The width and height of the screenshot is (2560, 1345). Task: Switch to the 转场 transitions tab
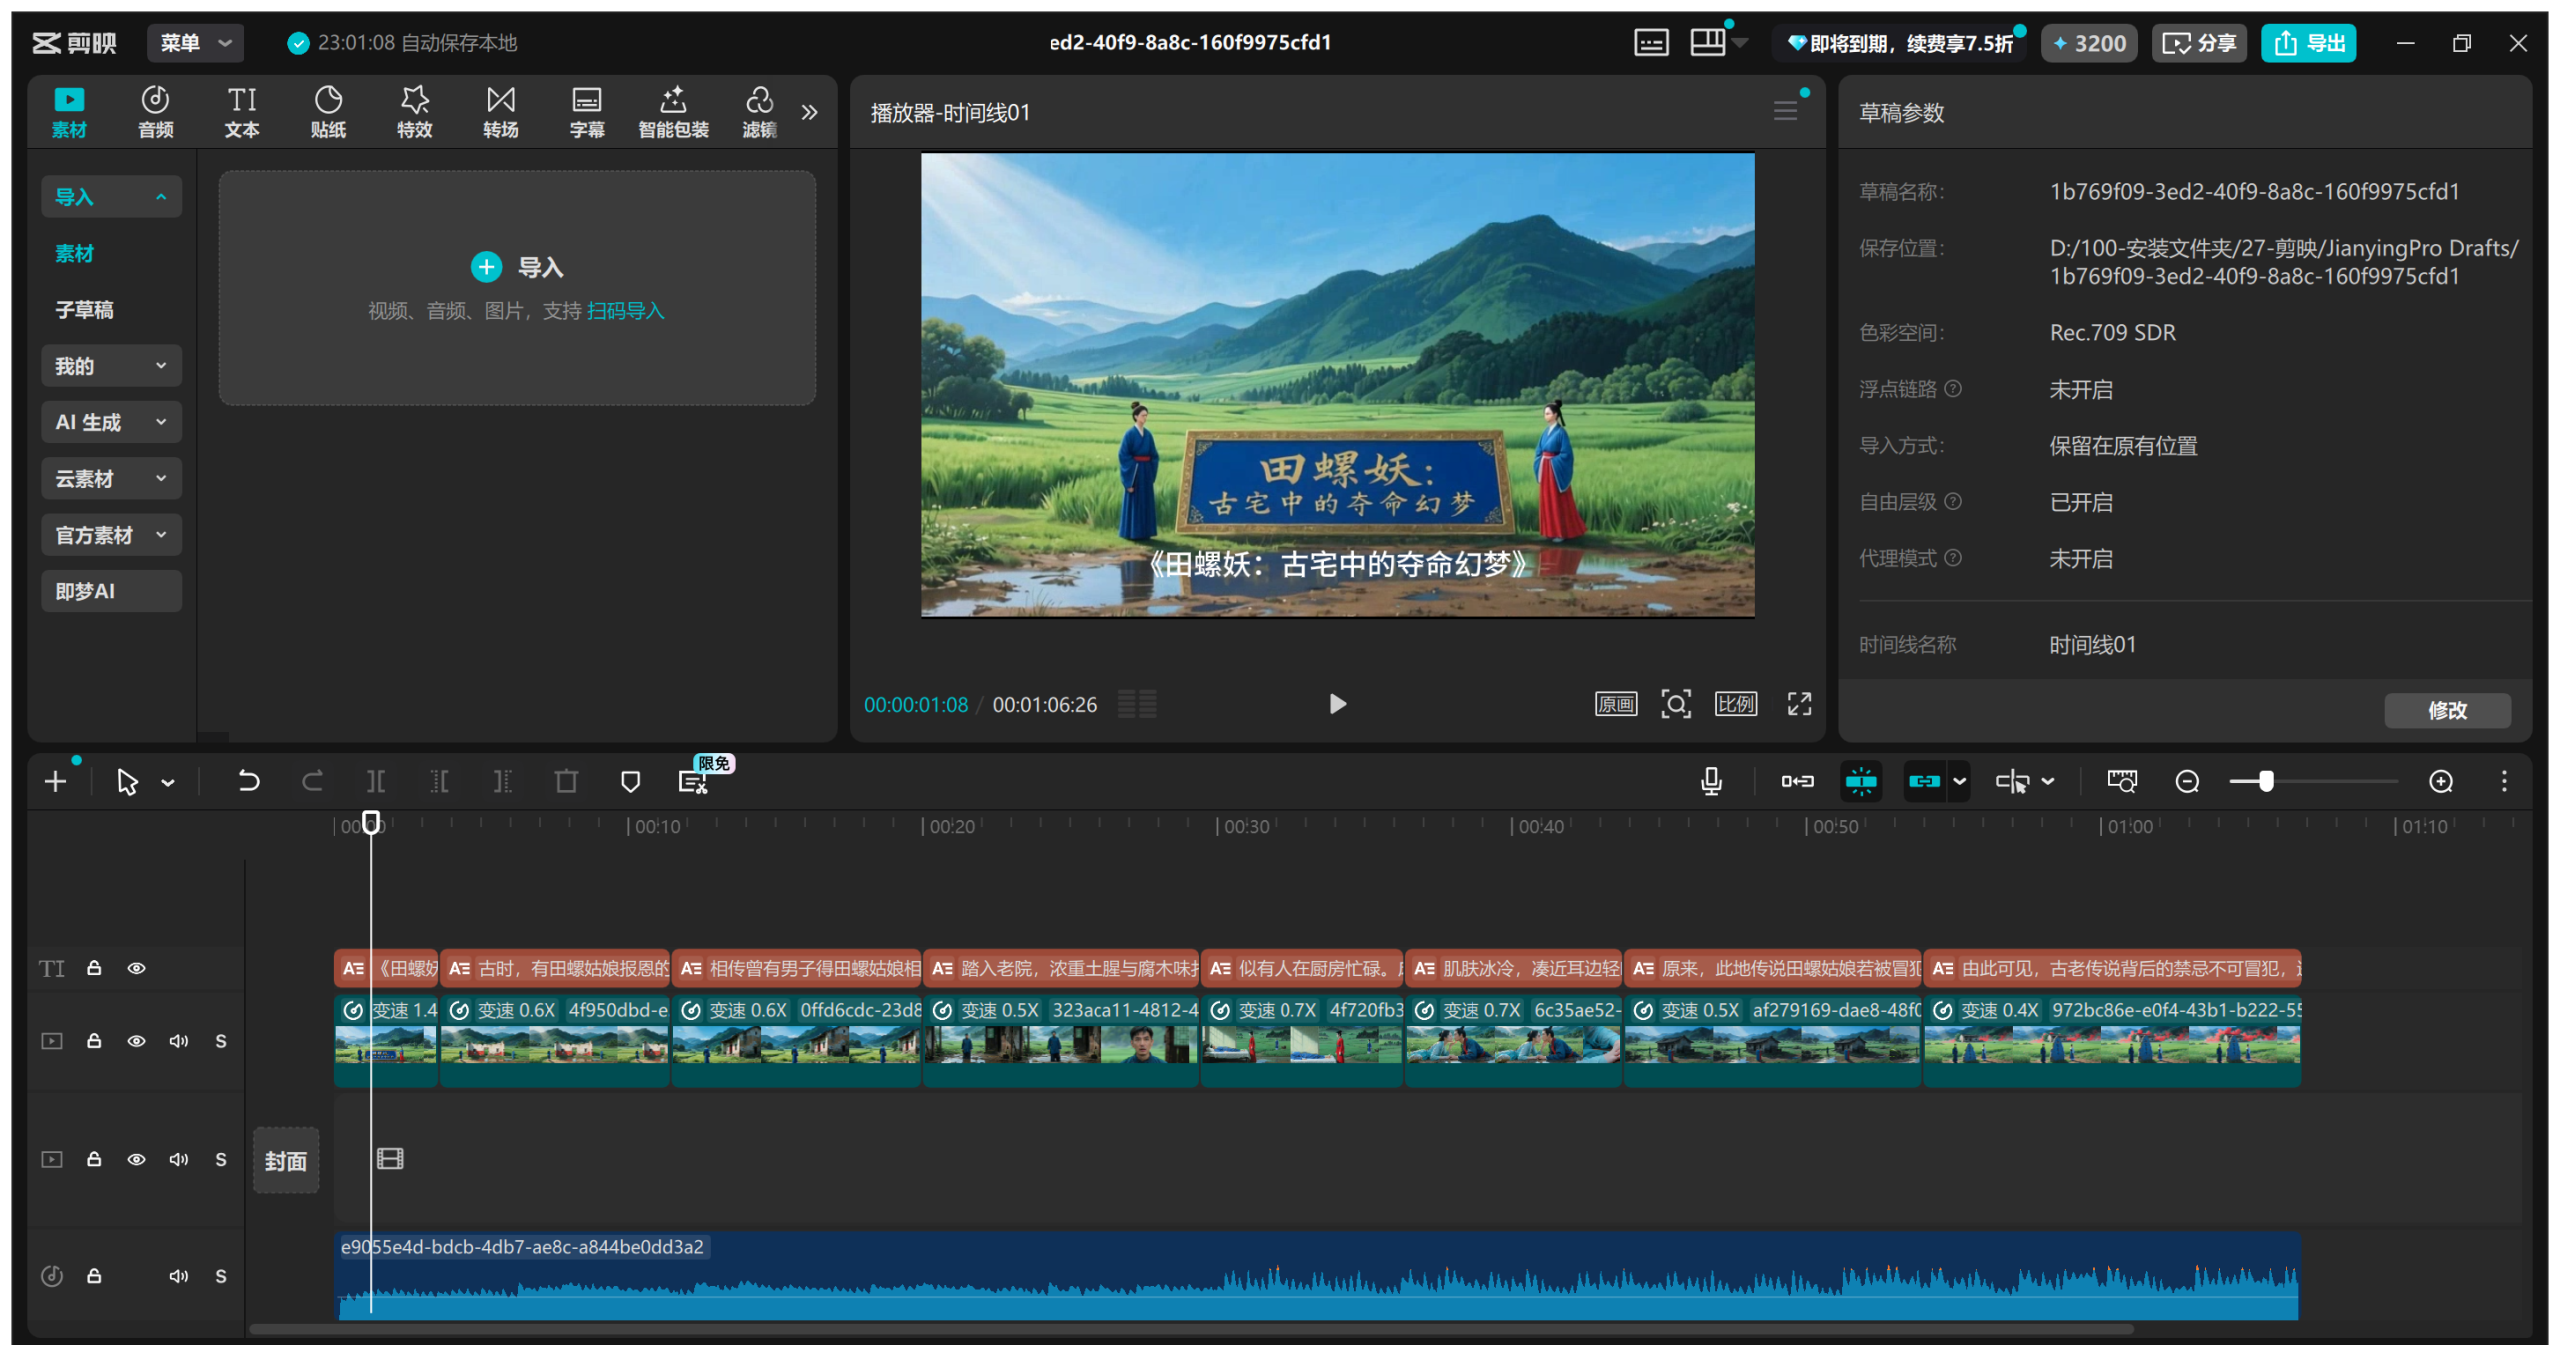[500, 111]
